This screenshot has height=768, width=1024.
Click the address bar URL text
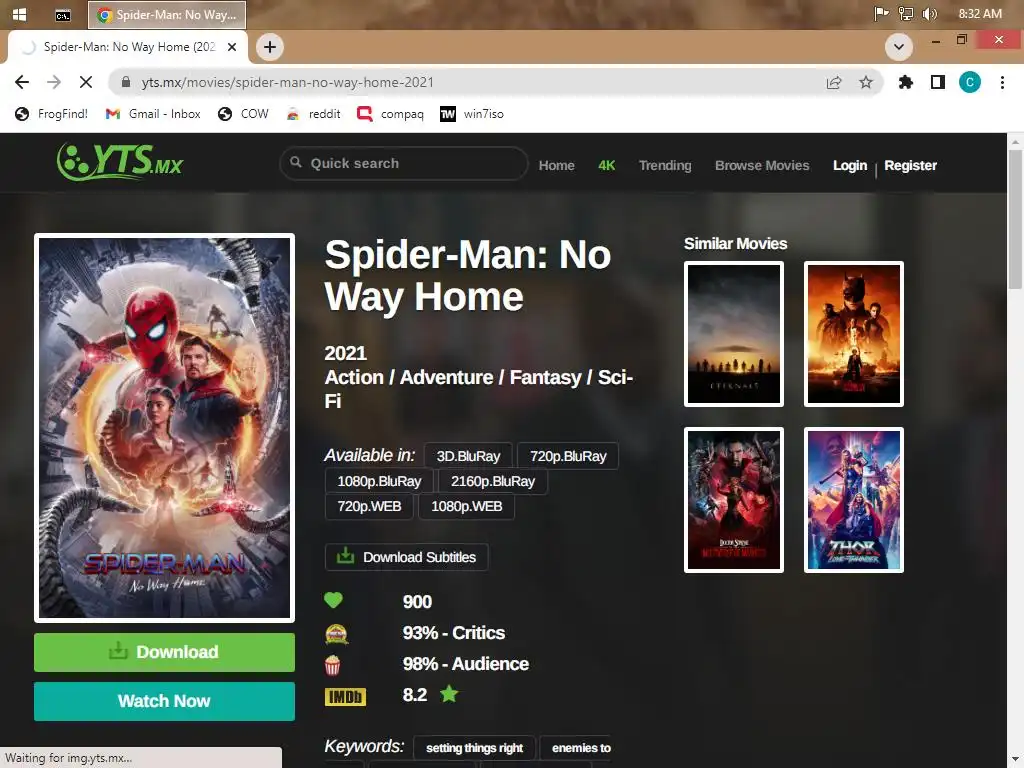(287, 82)
